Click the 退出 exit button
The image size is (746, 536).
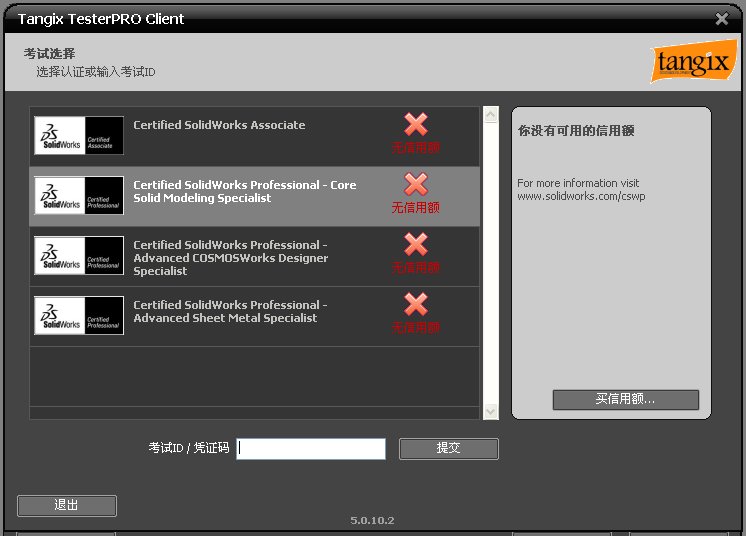tap(67, 505)
